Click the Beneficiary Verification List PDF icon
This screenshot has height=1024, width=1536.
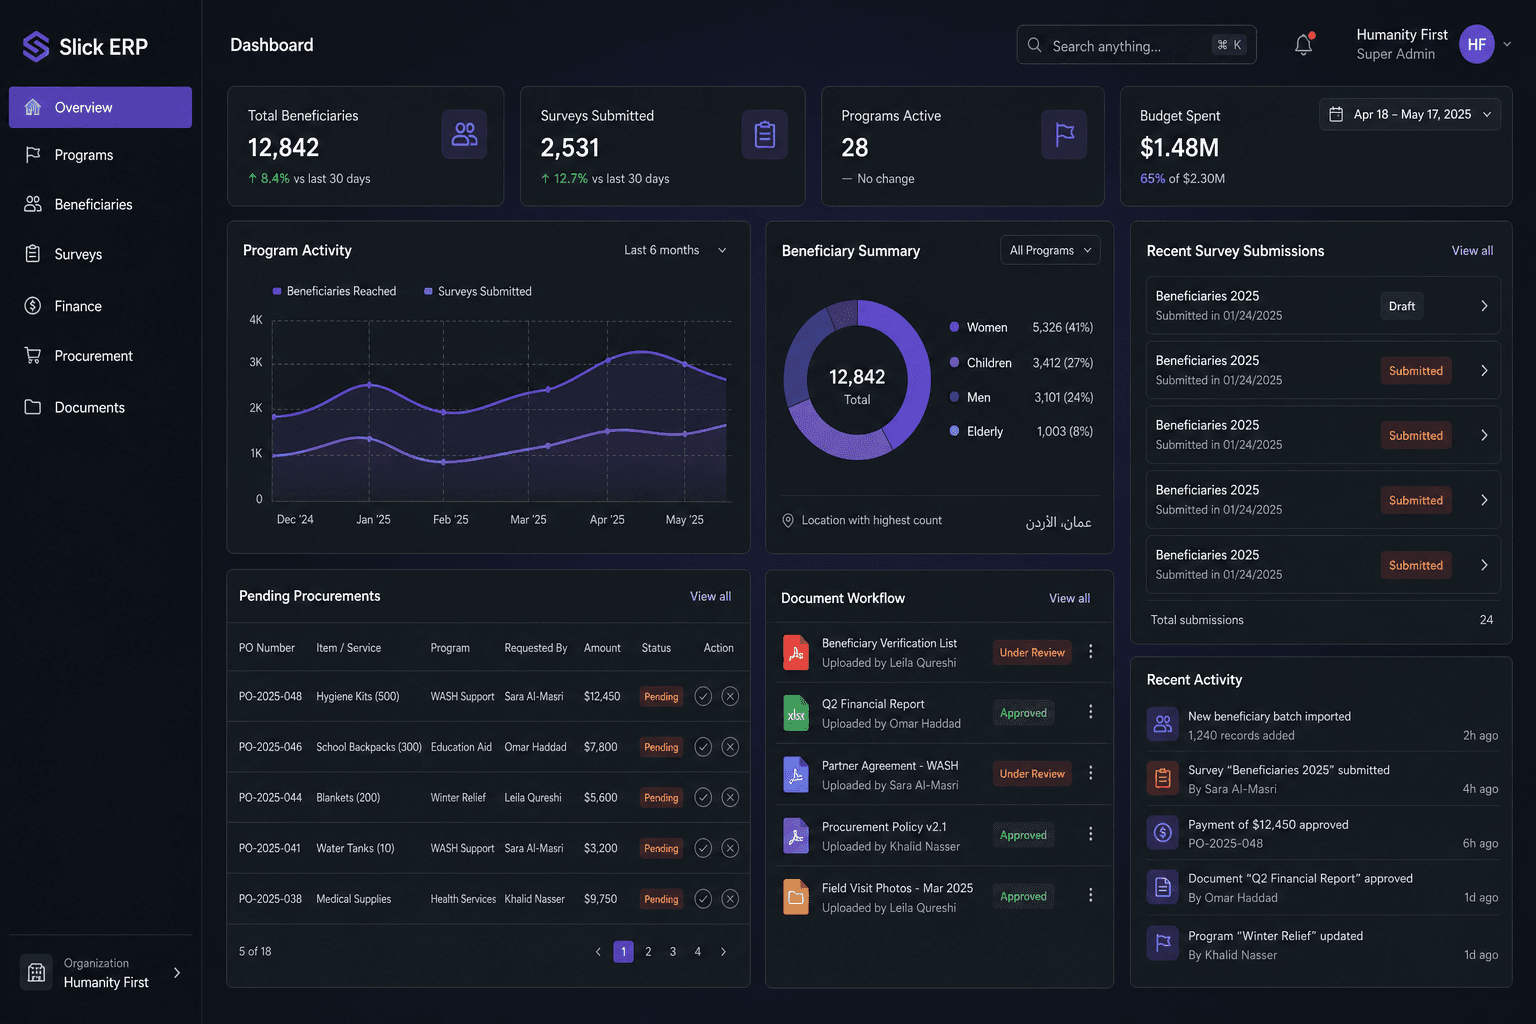(x=796, y=652)
